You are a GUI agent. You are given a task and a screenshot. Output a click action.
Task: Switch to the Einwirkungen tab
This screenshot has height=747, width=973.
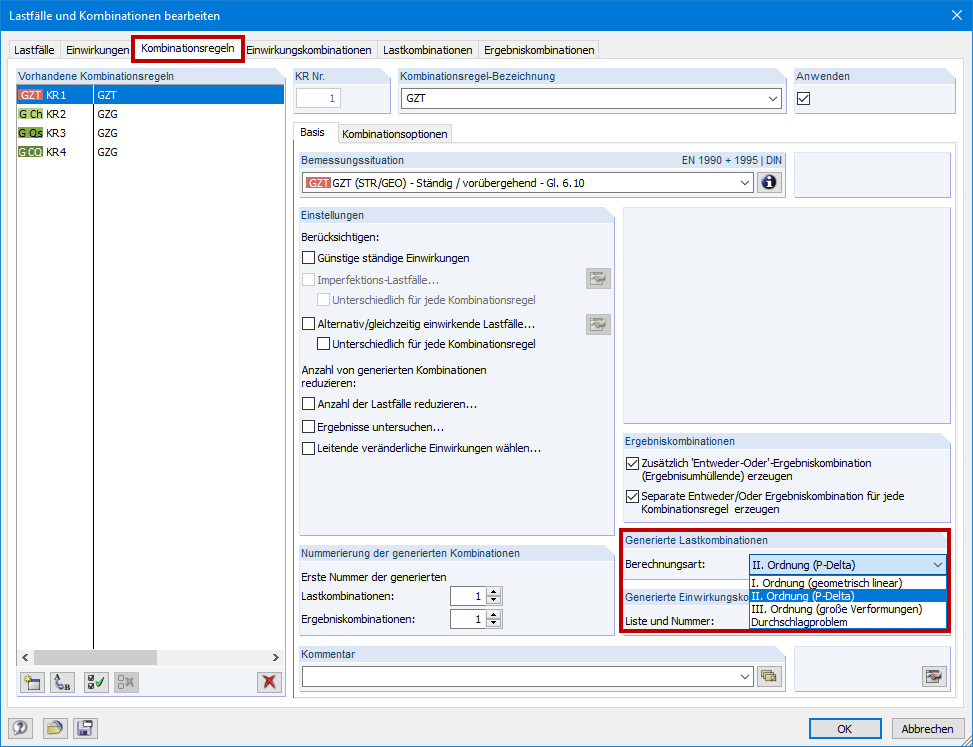point(97,50)
